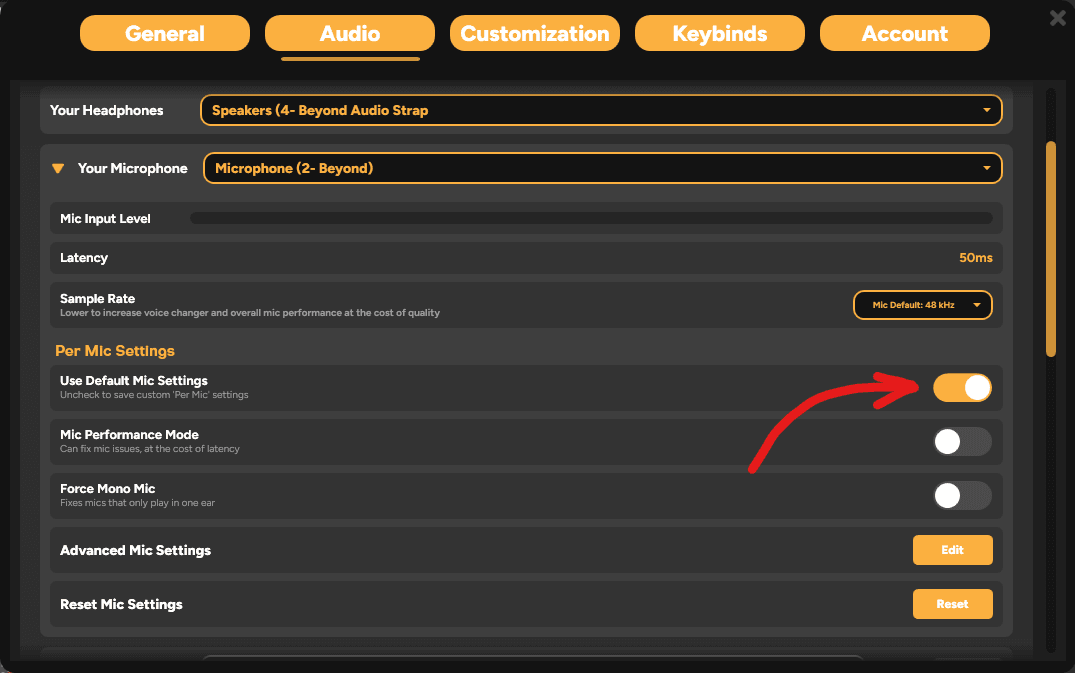Turn on Force Mono Mic
The width and height of the screenshot is (1075, 673).
click(961, 495)
